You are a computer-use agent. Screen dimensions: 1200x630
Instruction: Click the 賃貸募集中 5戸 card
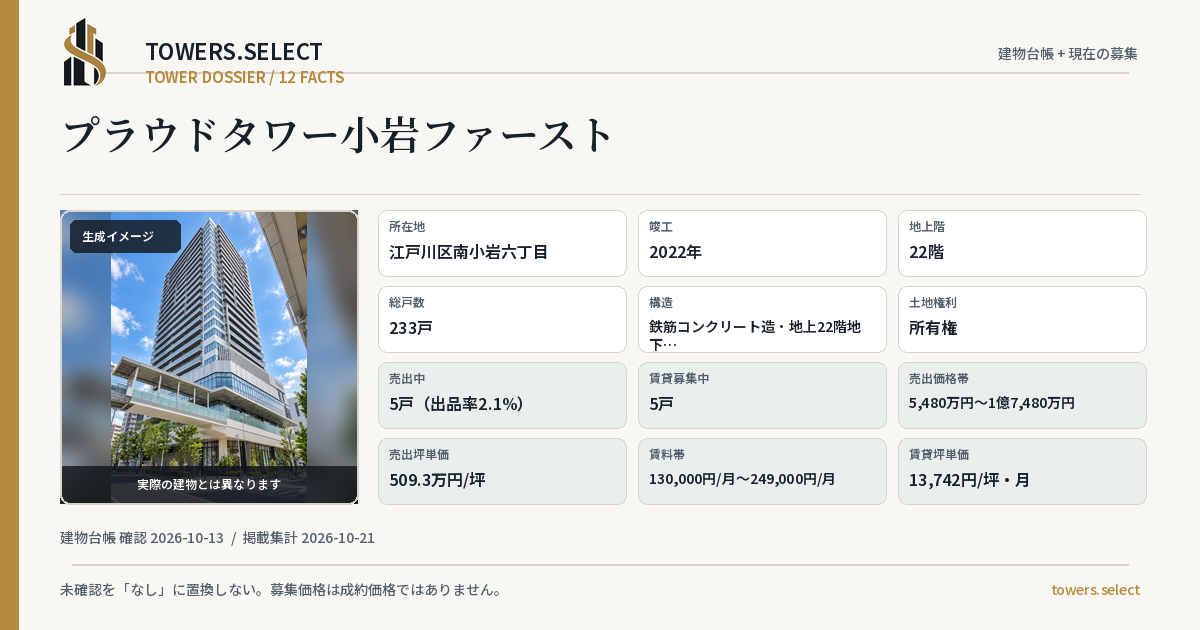762,395
